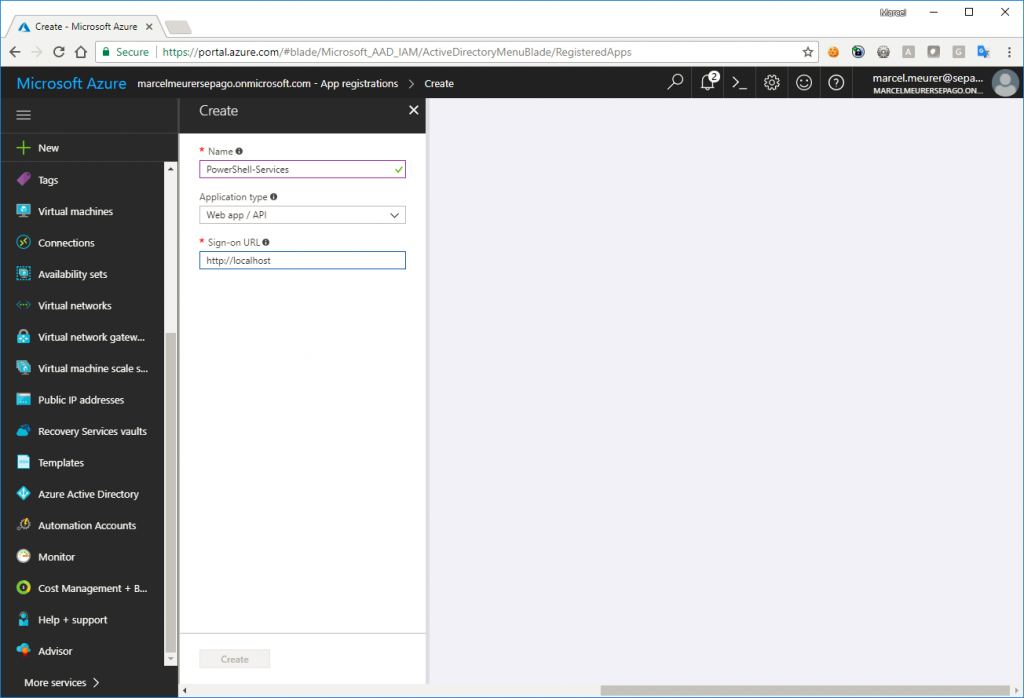Click the browser address bar URL
This screenshot has height=698, width=1024.
tap(397, 52)
